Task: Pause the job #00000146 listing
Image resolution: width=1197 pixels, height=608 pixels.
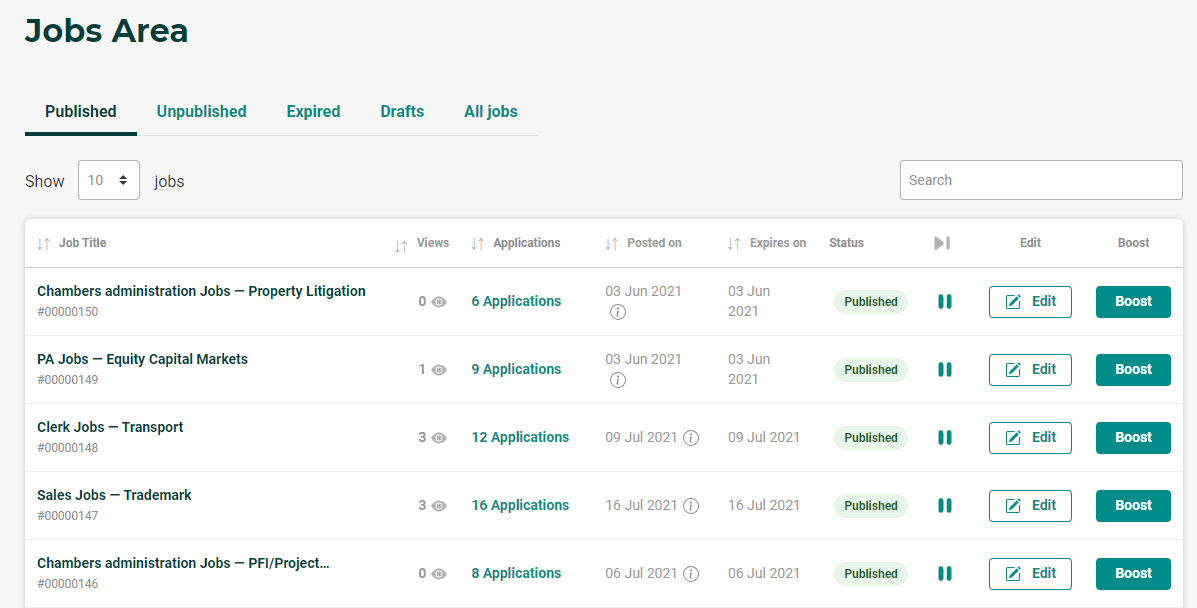Action: tap(944, 574)
